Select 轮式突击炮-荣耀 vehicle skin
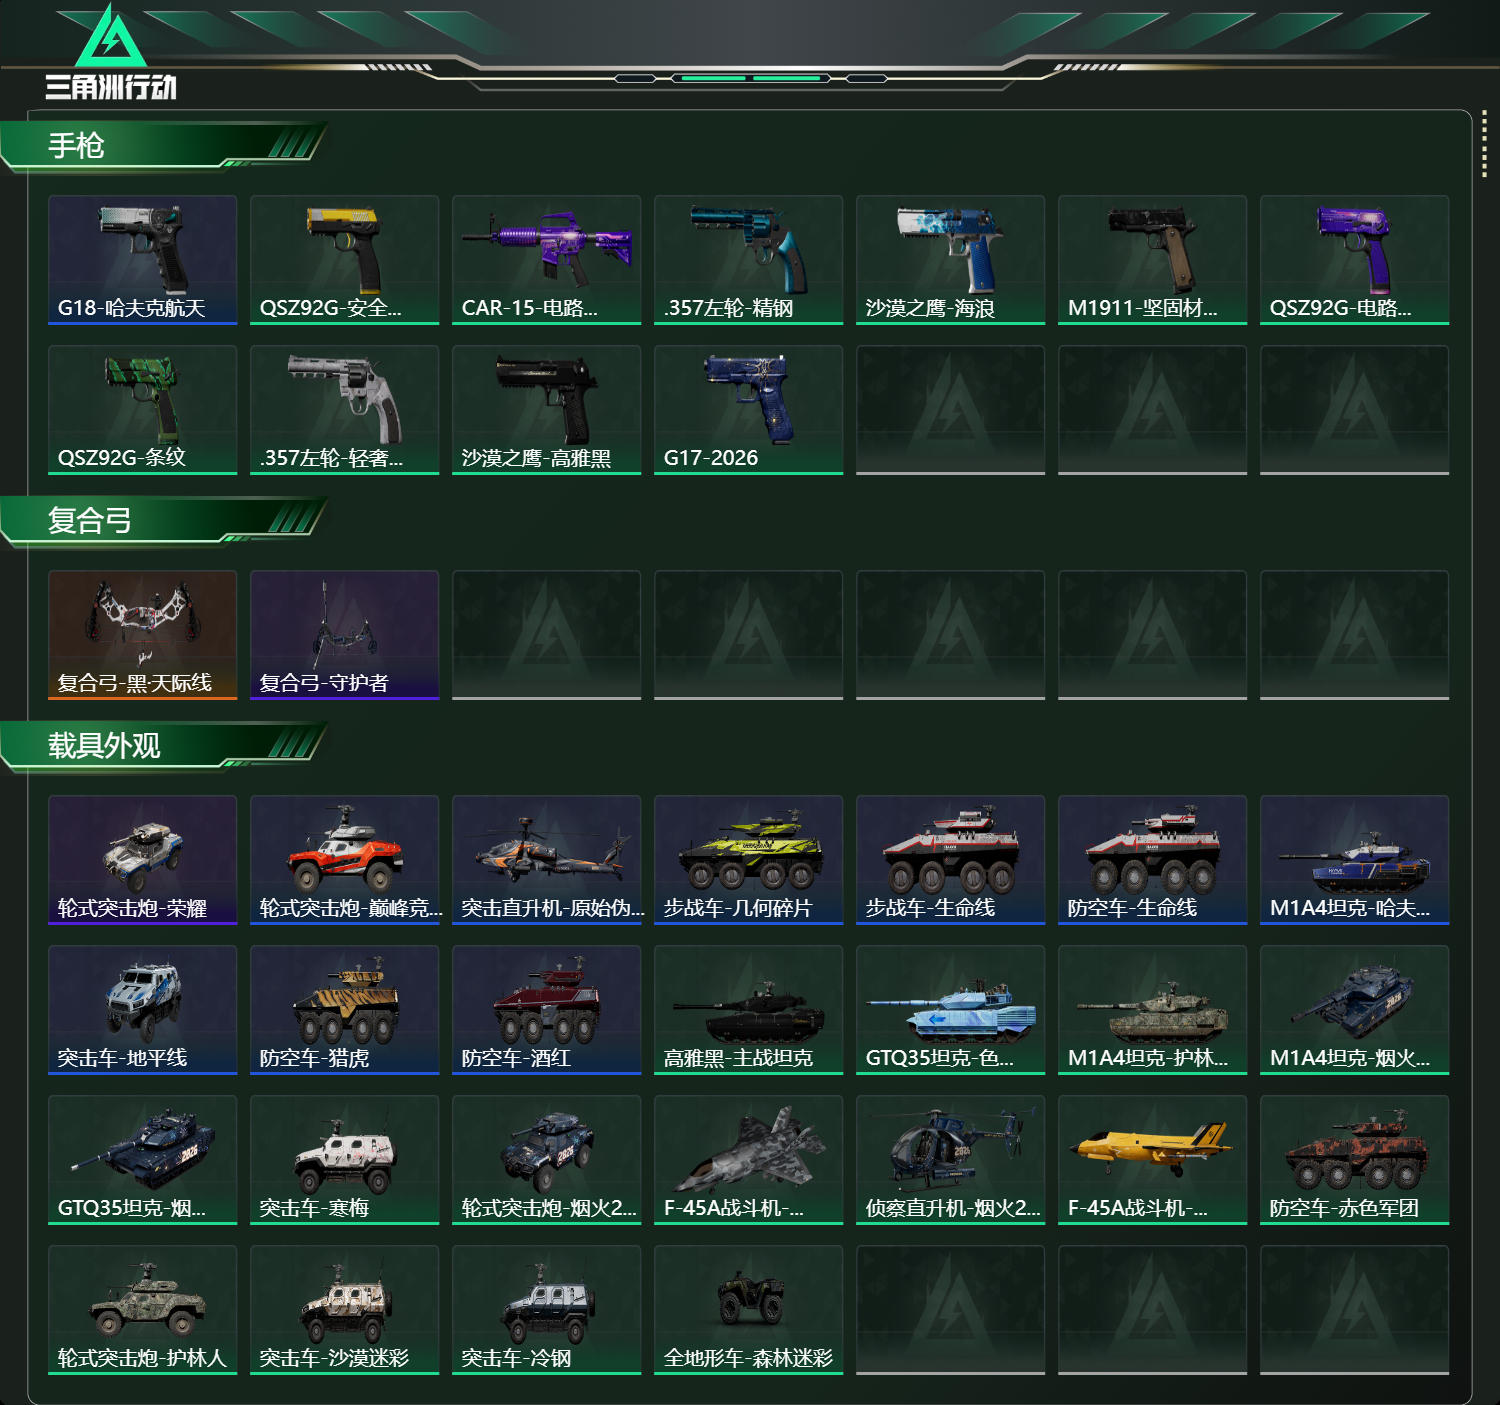The width and height of the screenshot is (1500, 1405). 143,860
